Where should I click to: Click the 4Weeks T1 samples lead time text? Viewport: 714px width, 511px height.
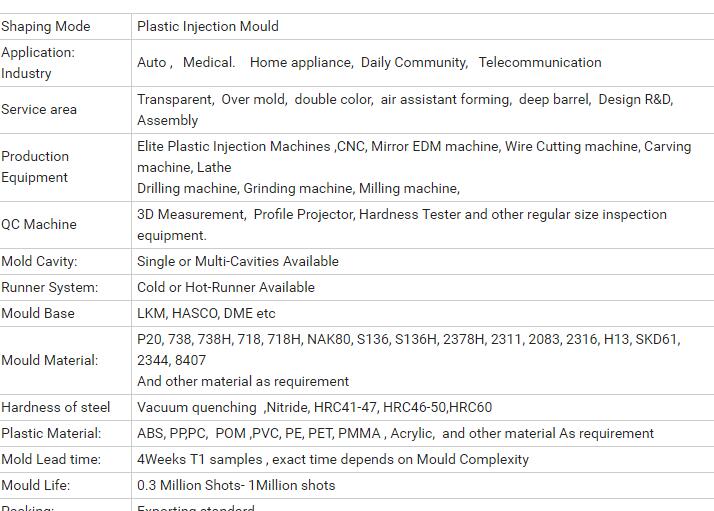coord(333,459)
